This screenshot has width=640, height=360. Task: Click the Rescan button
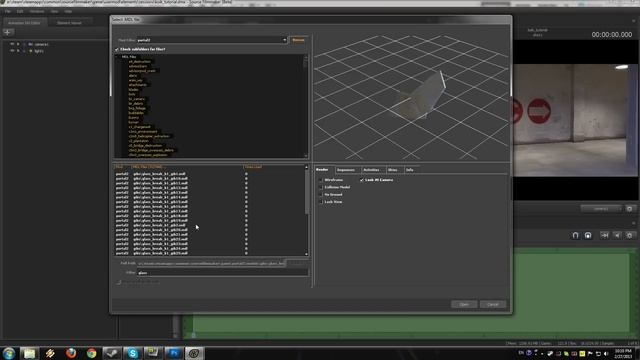[x=298, y=40]
